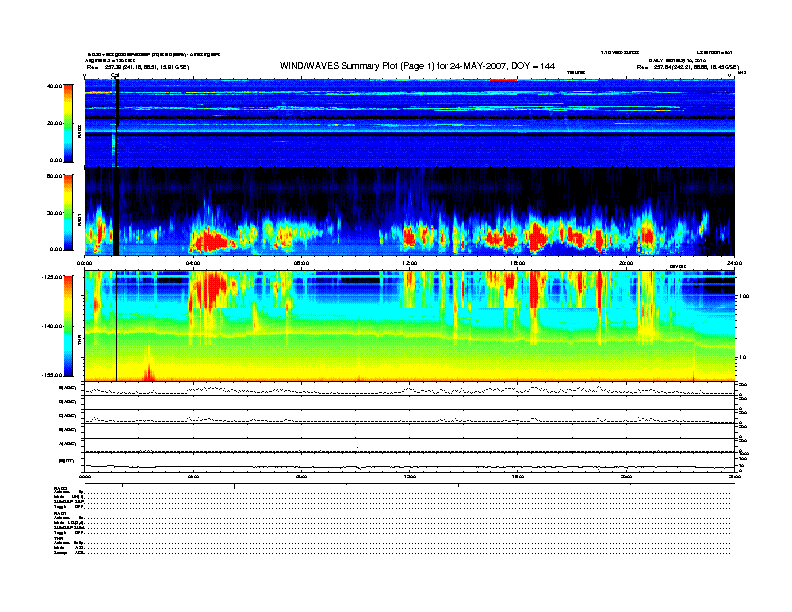Click the 100 label on TNR right axis
This screenshot has width=792, height=612.
[x=744, y=296]
